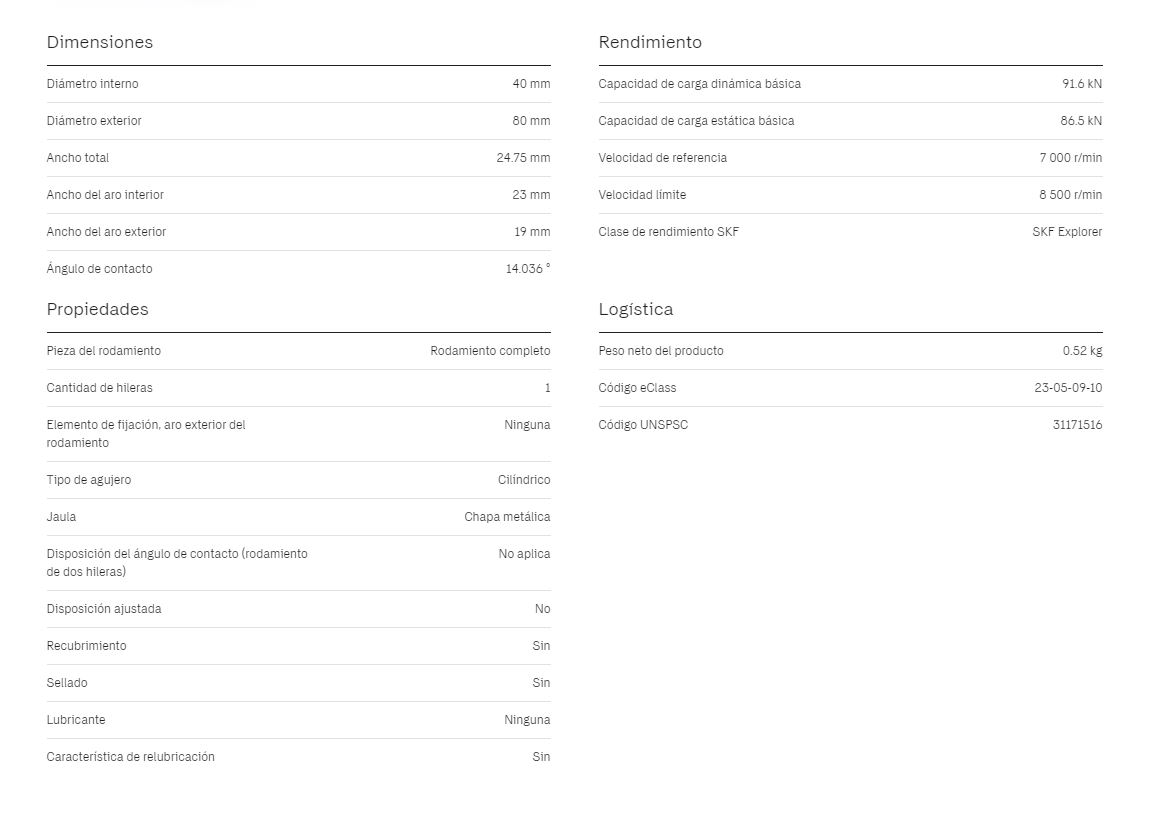Click the SKF Explorer performance class value
The width and height of the screenshot is (1172, 826).
pos(1067,232)
